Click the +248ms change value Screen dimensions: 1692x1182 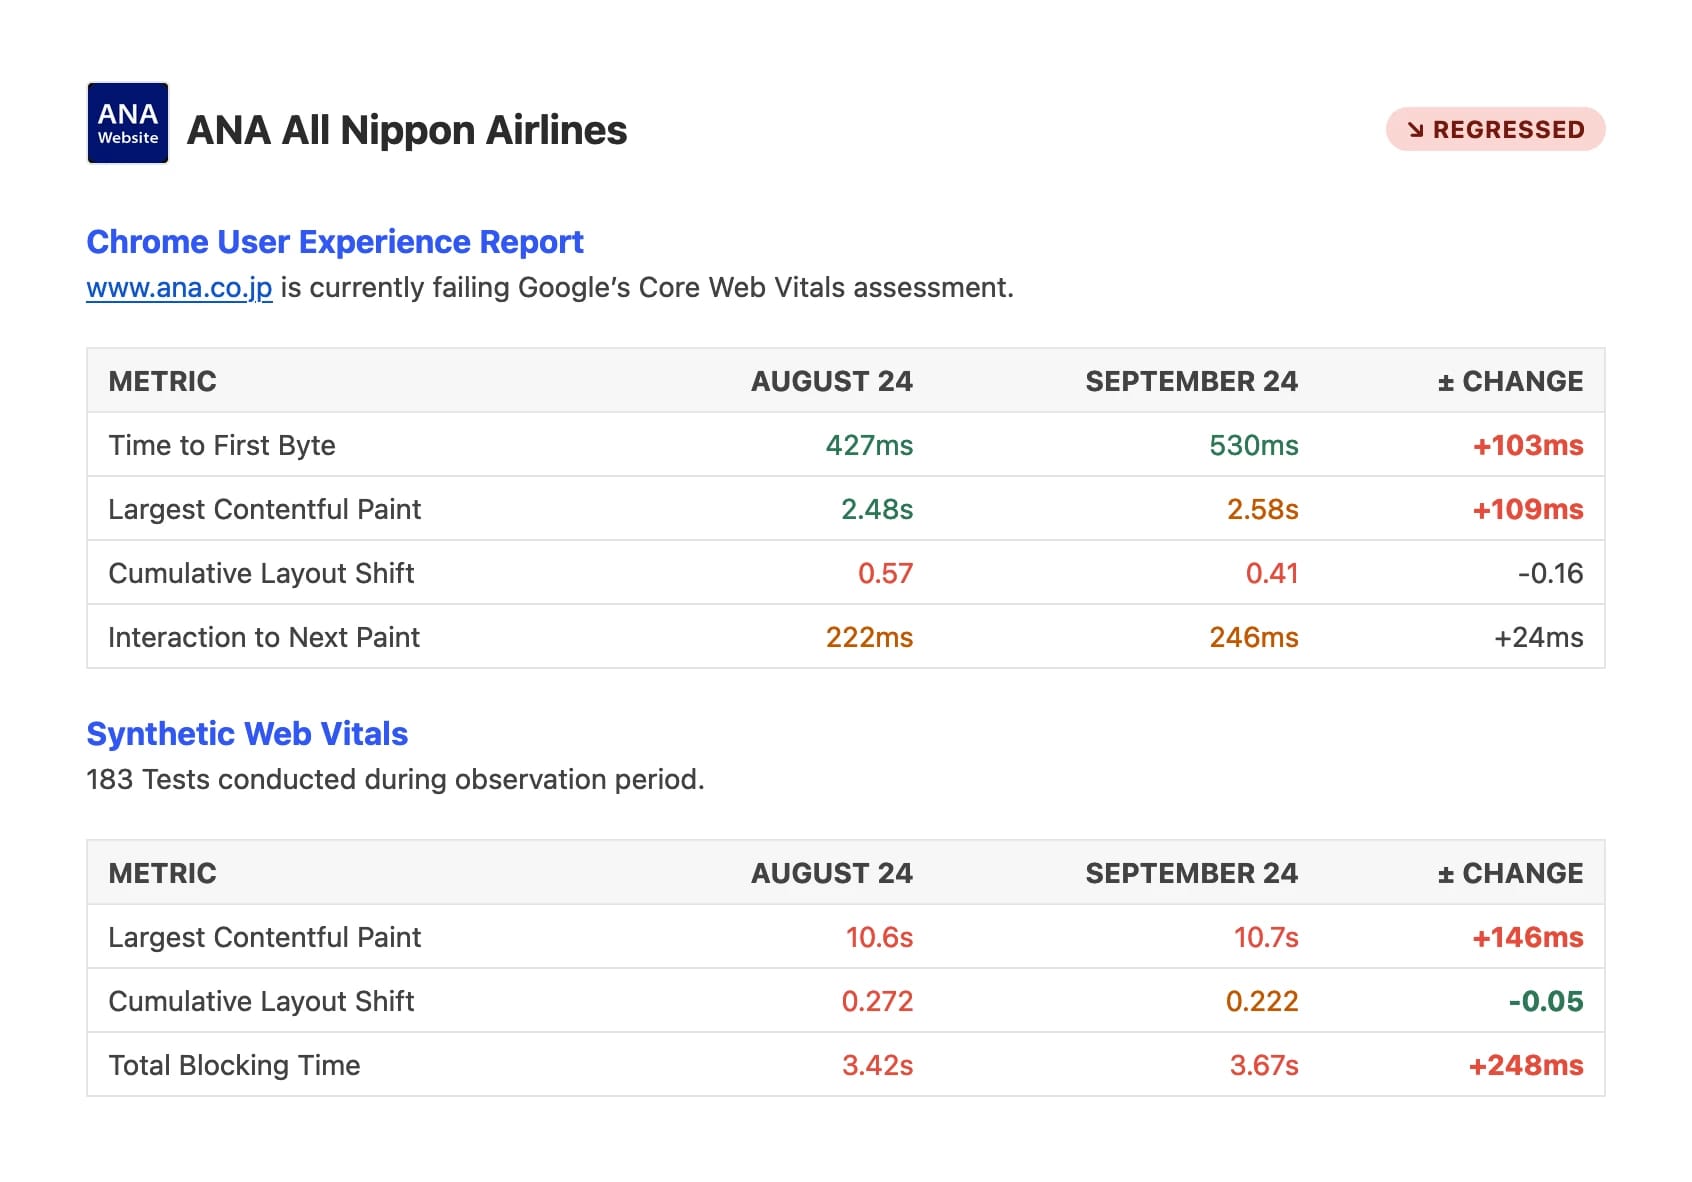point(1525,1066)
